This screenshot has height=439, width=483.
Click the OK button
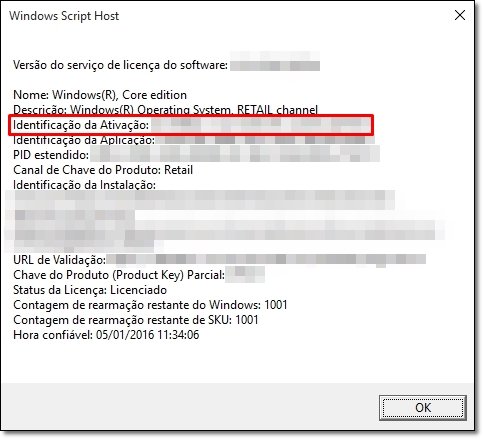(422, 407)
